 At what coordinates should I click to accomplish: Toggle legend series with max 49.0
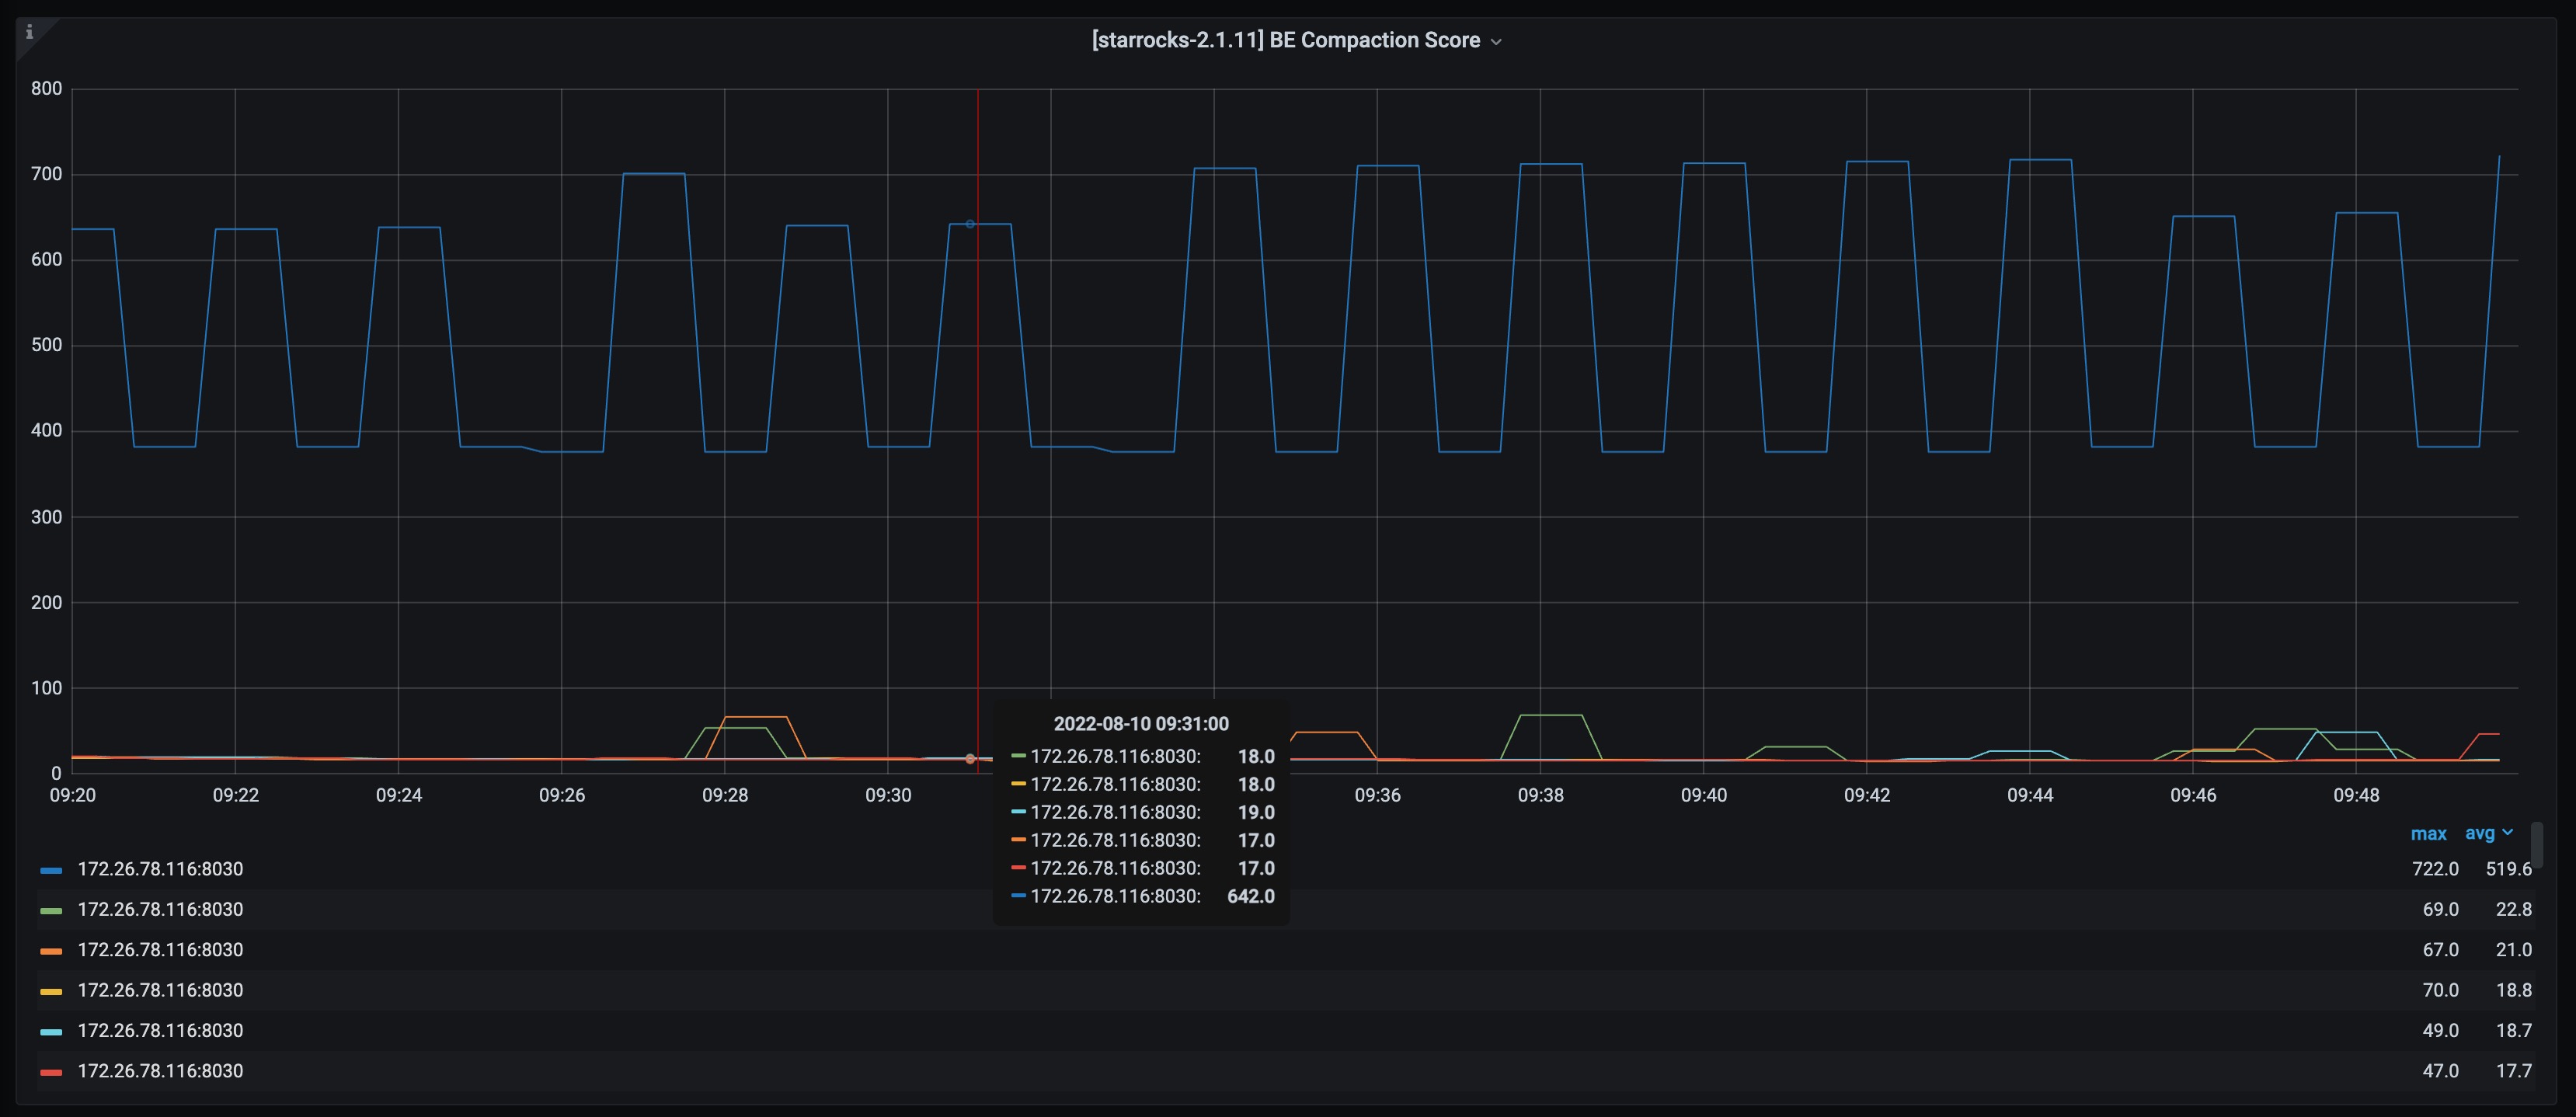point(160,1030)
